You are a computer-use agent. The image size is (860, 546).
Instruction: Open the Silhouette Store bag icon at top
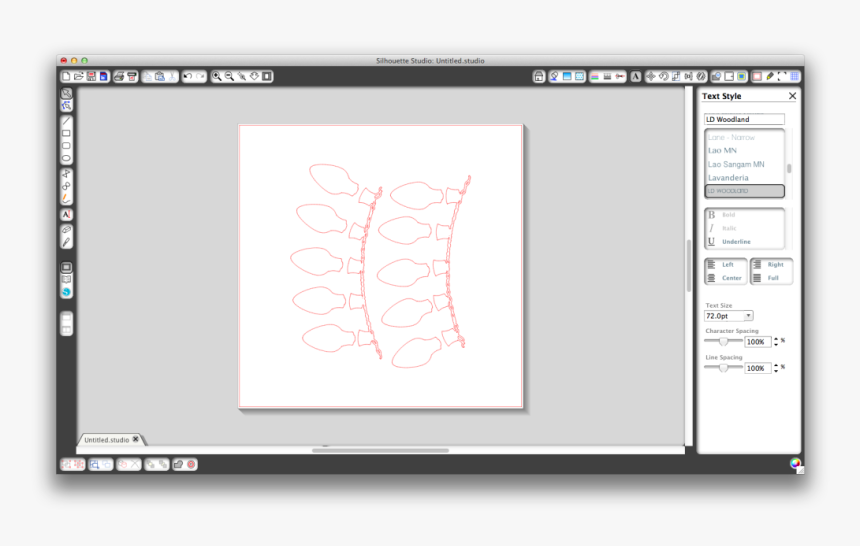(539, 76)
